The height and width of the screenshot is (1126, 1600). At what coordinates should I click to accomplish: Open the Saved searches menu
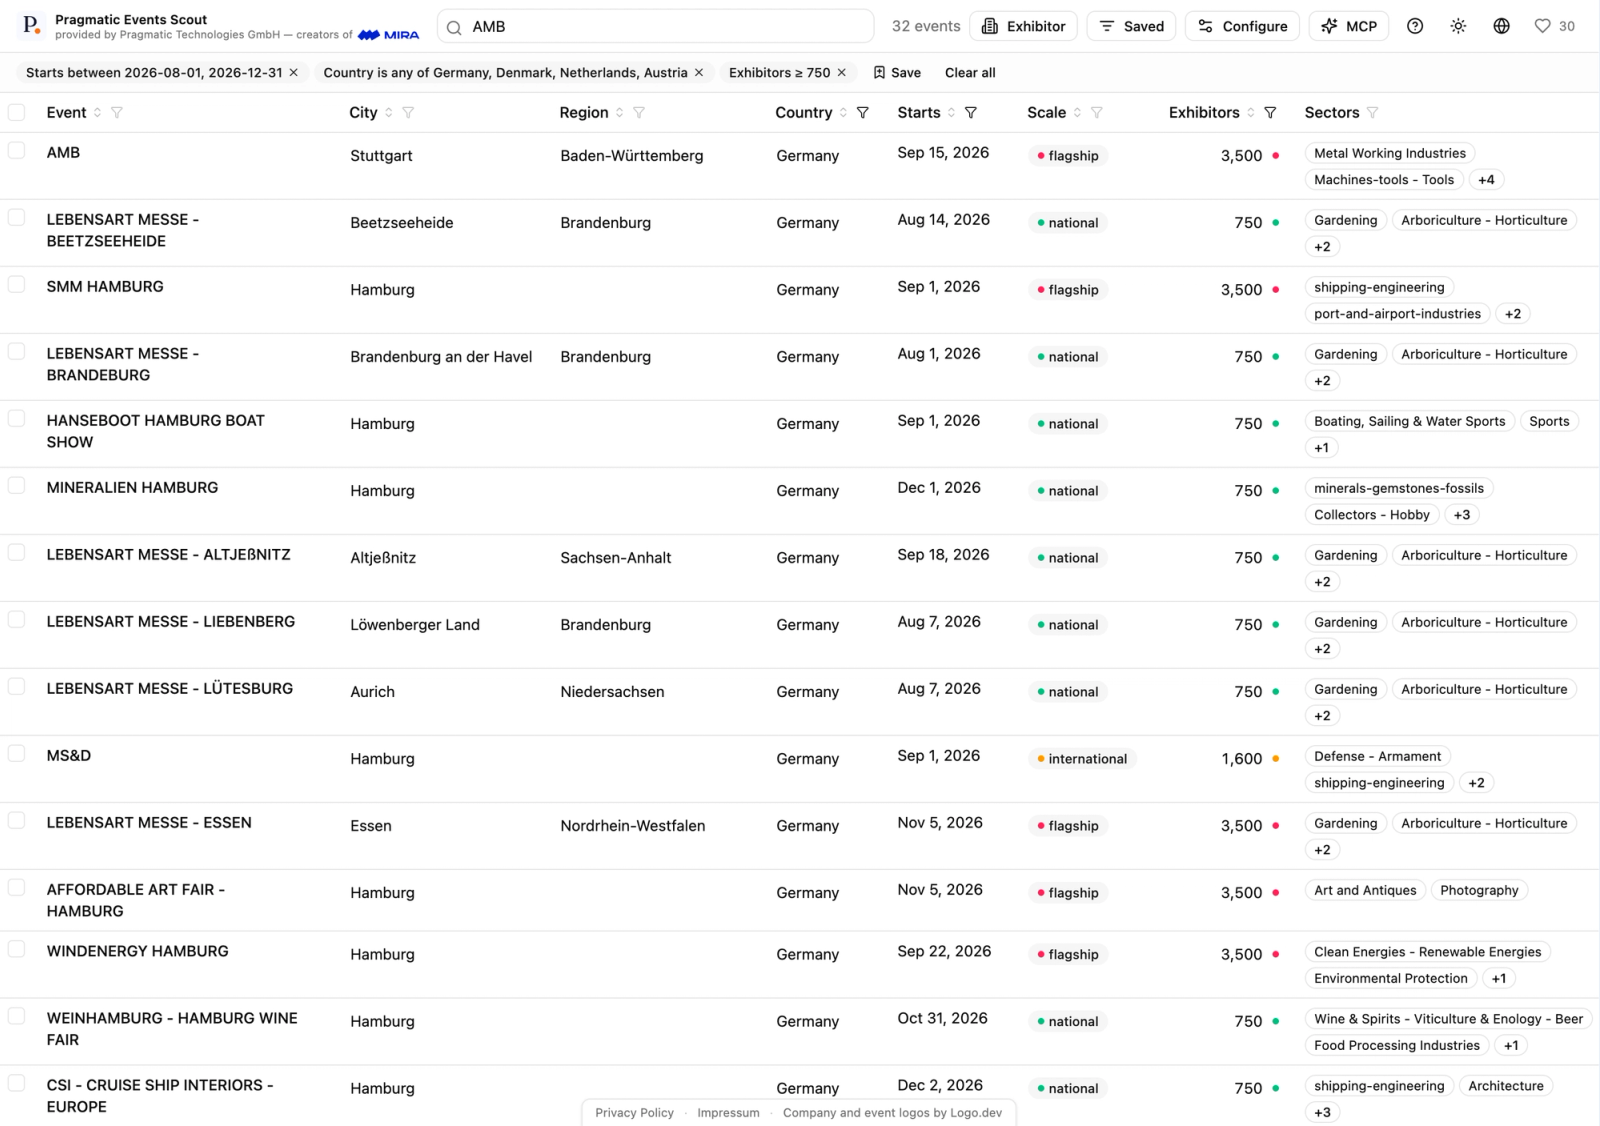click(x=1131, y=26)
